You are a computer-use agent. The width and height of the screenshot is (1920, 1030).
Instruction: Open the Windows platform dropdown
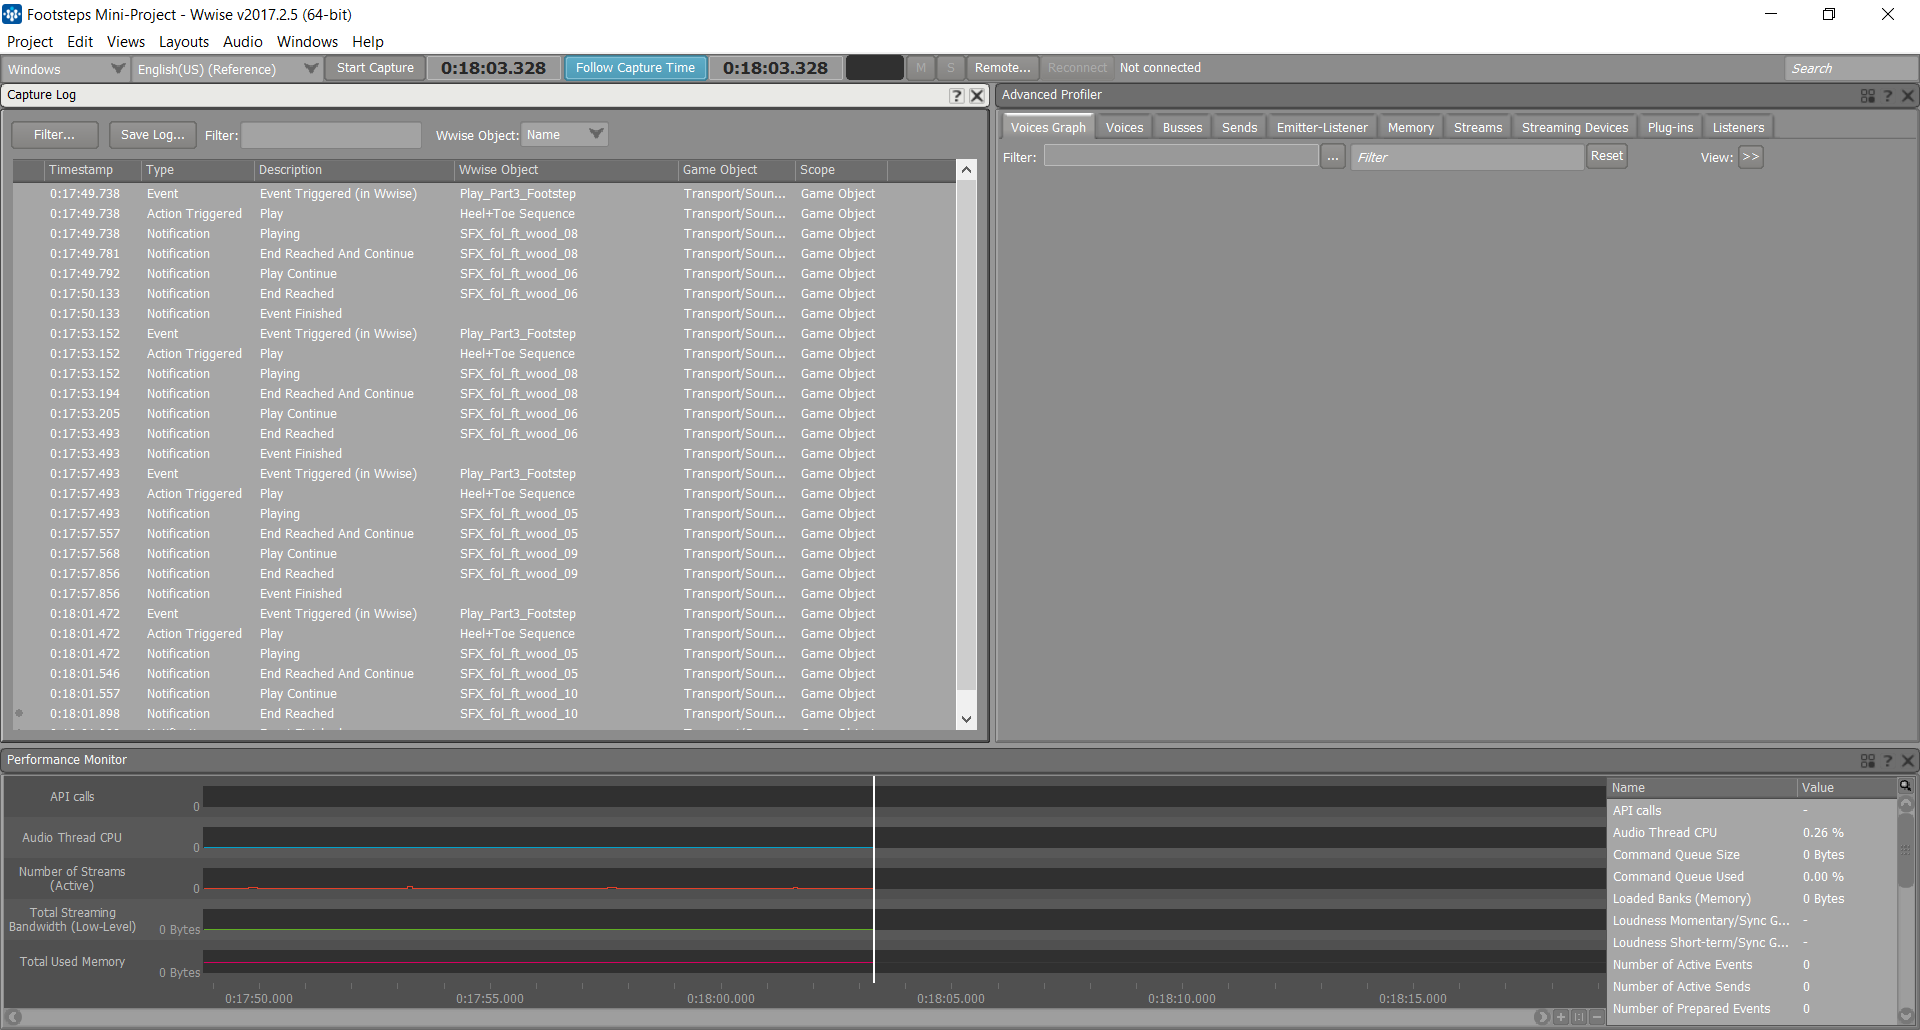(65, 69)
